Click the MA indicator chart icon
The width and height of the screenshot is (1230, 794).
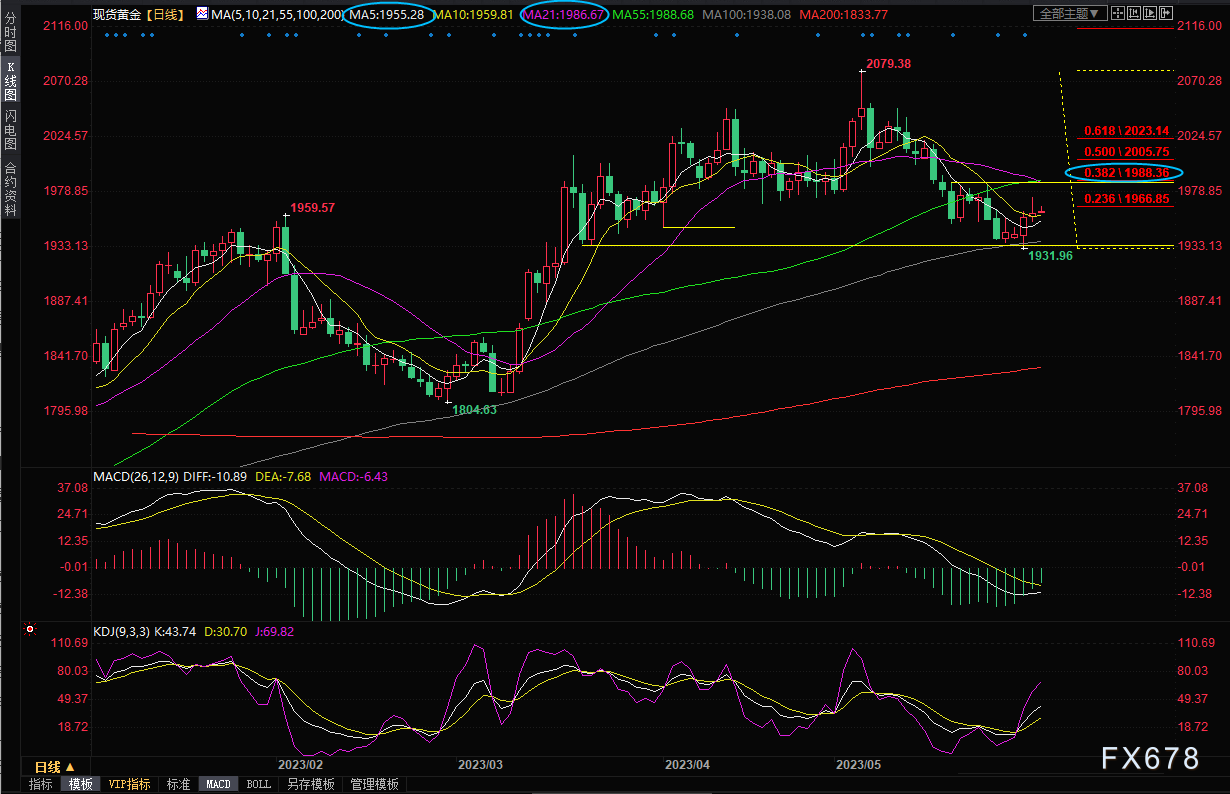tap(201, 14)
